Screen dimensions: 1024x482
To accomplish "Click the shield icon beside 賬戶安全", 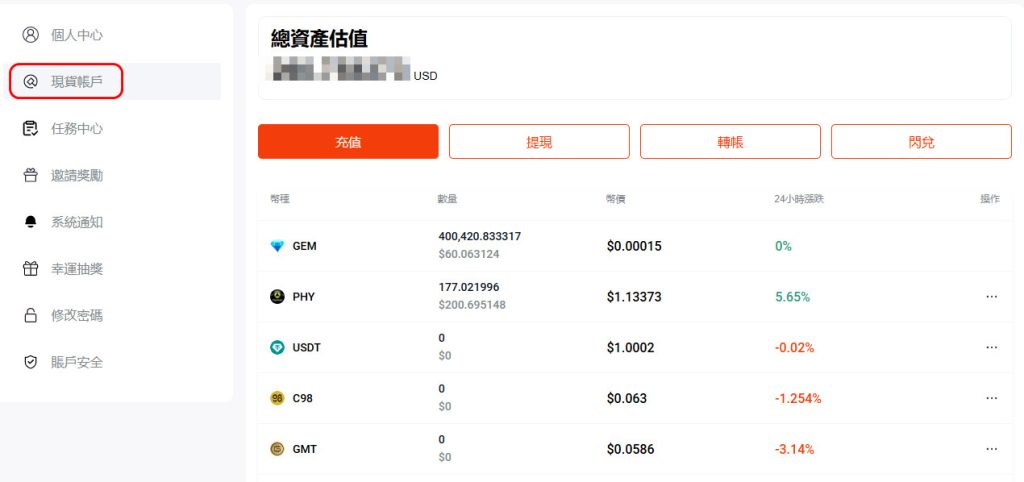I will point(31,362).
